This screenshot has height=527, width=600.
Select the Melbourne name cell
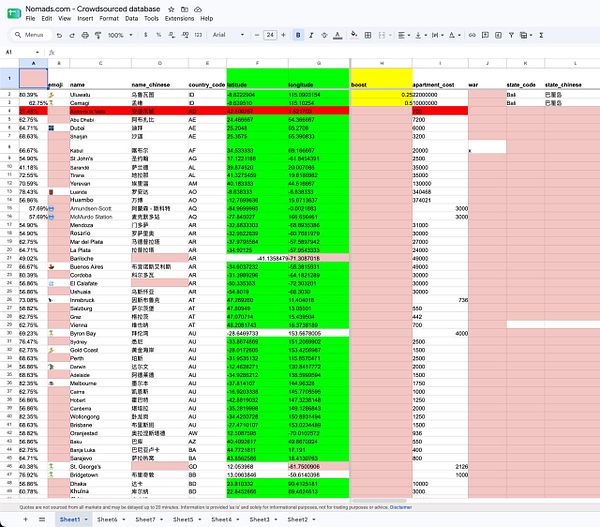click(100, 383)
